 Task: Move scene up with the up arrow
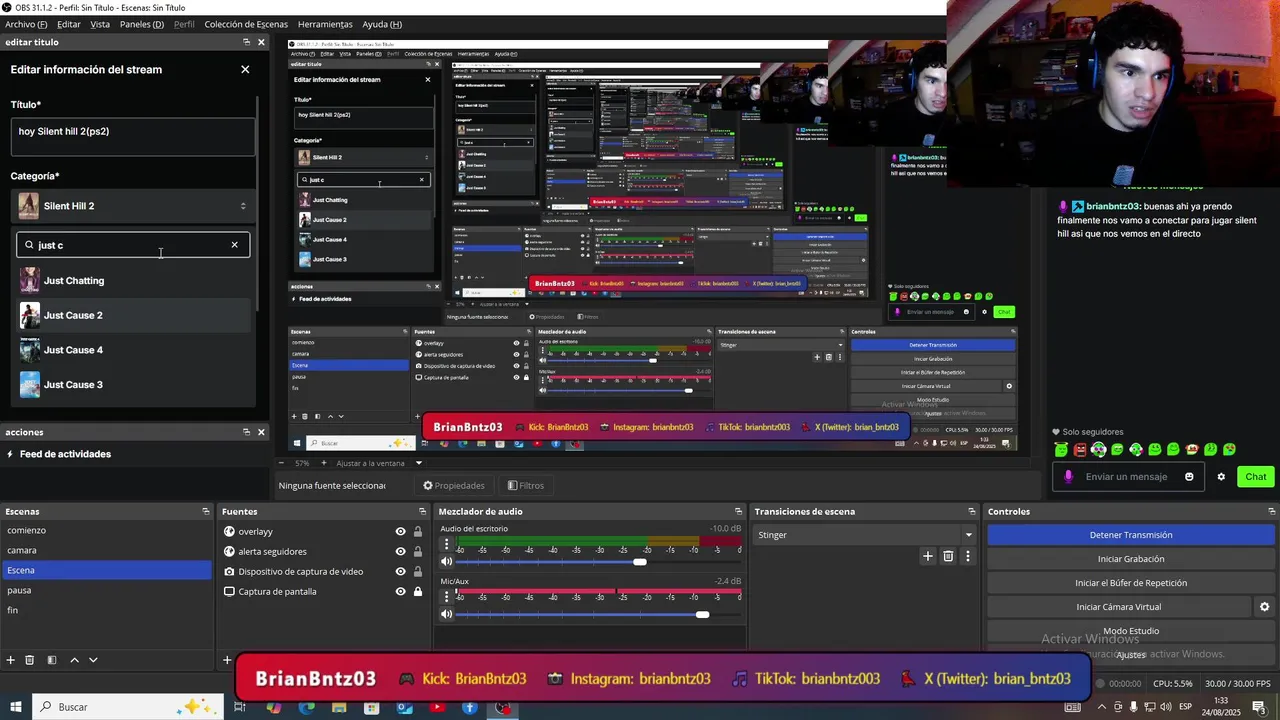point(73,660)
